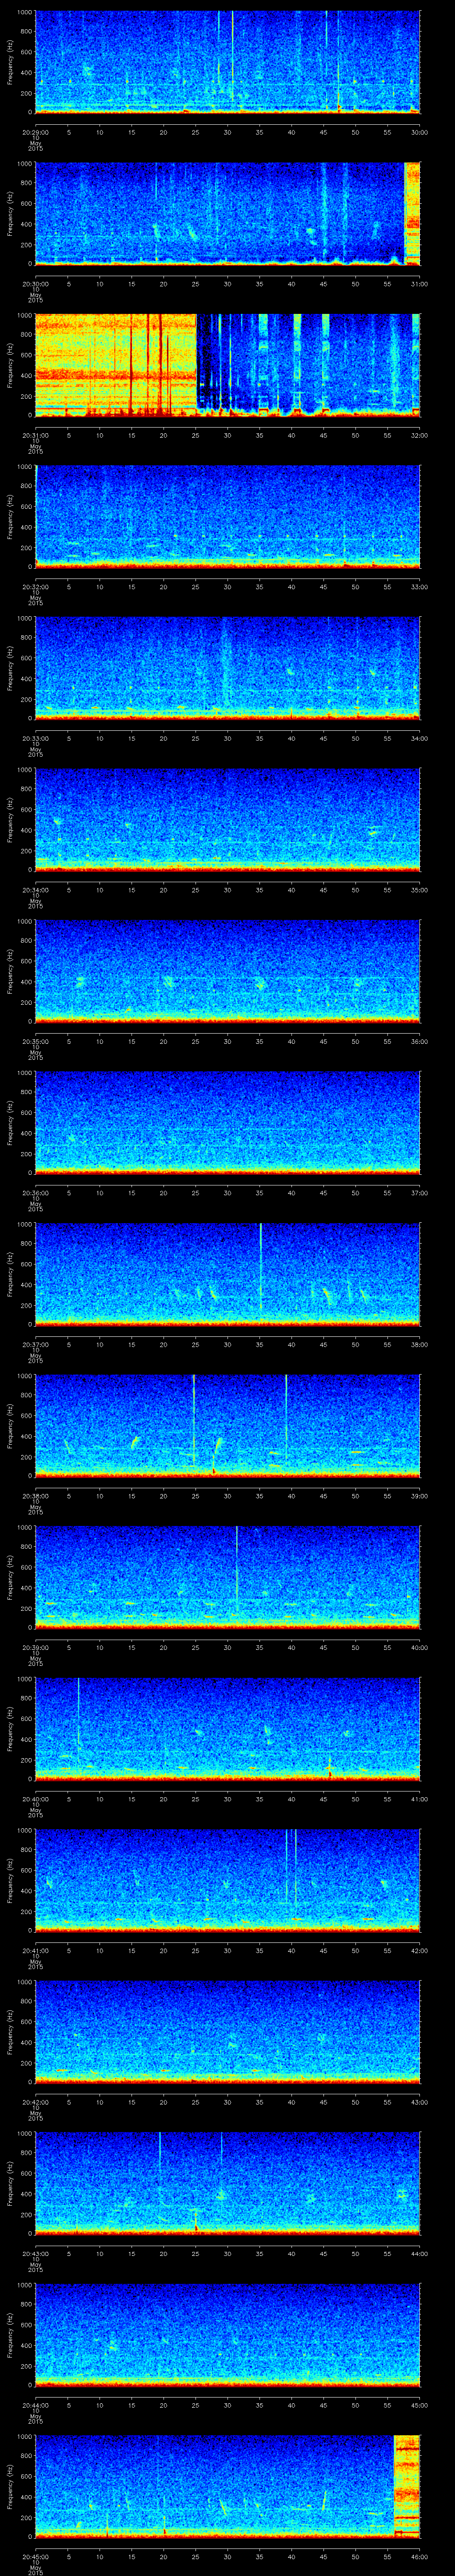Open the spectrogram panel starting at 20:33:00

click(x=228, y=669)
